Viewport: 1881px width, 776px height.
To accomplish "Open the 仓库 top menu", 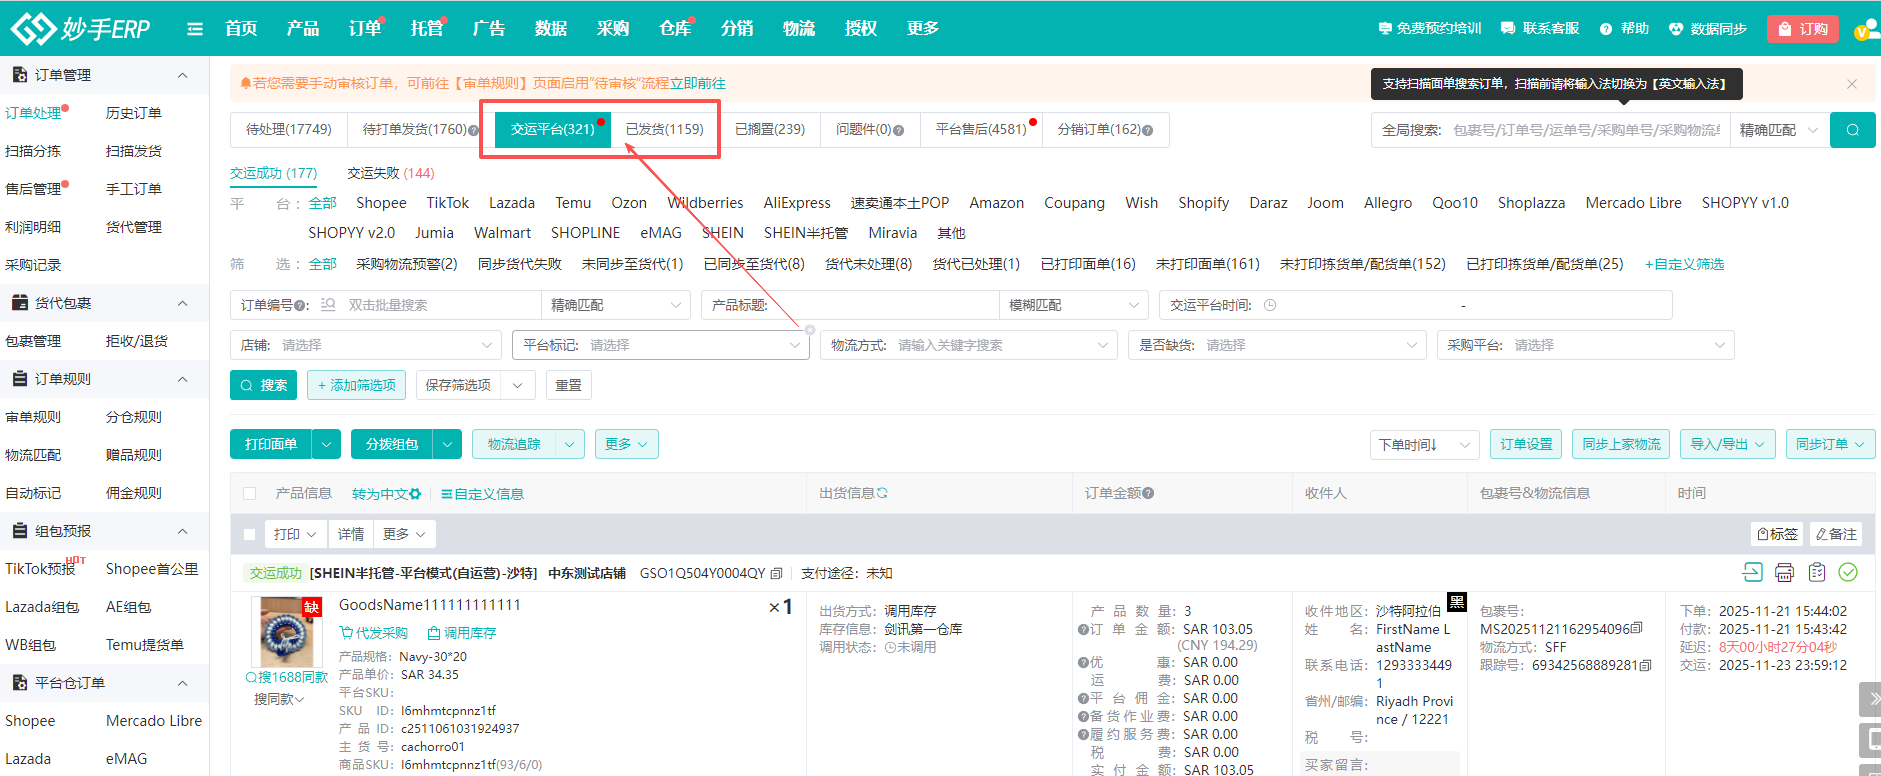I will click(x=675, y=28).
